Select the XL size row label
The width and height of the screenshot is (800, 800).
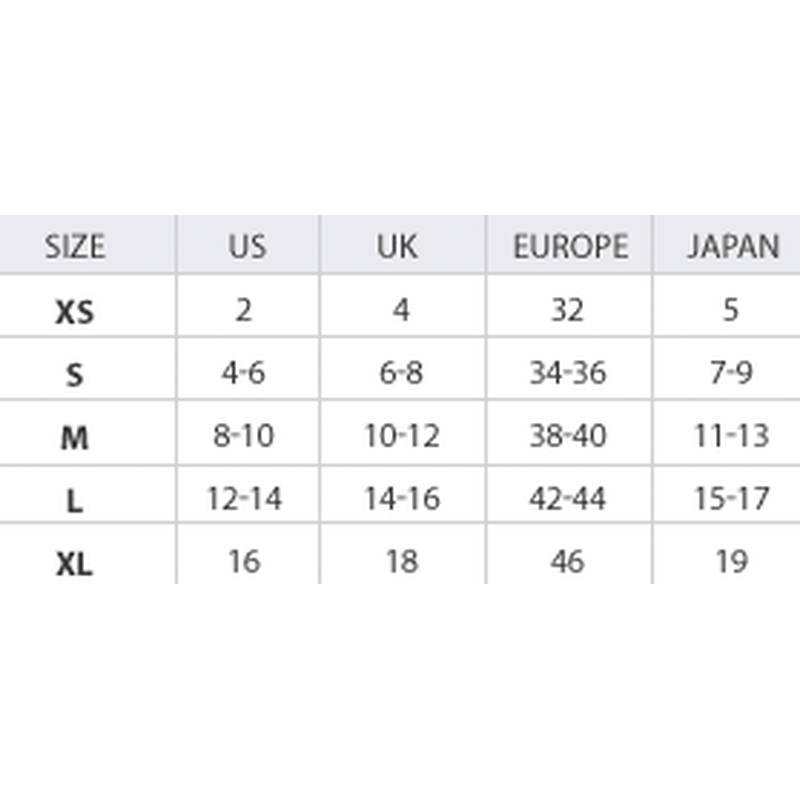pos(74,564)
